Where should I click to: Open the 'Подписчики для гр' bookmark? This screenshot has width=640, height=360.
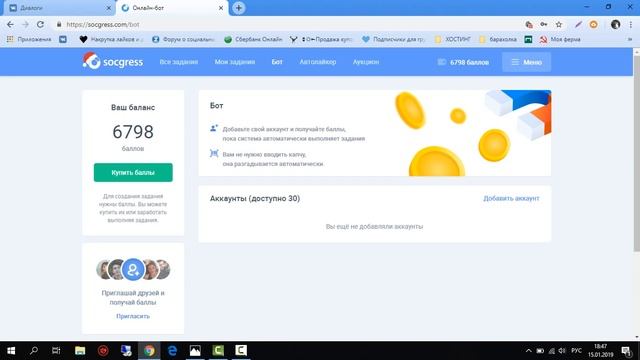[x=394, y=39]
